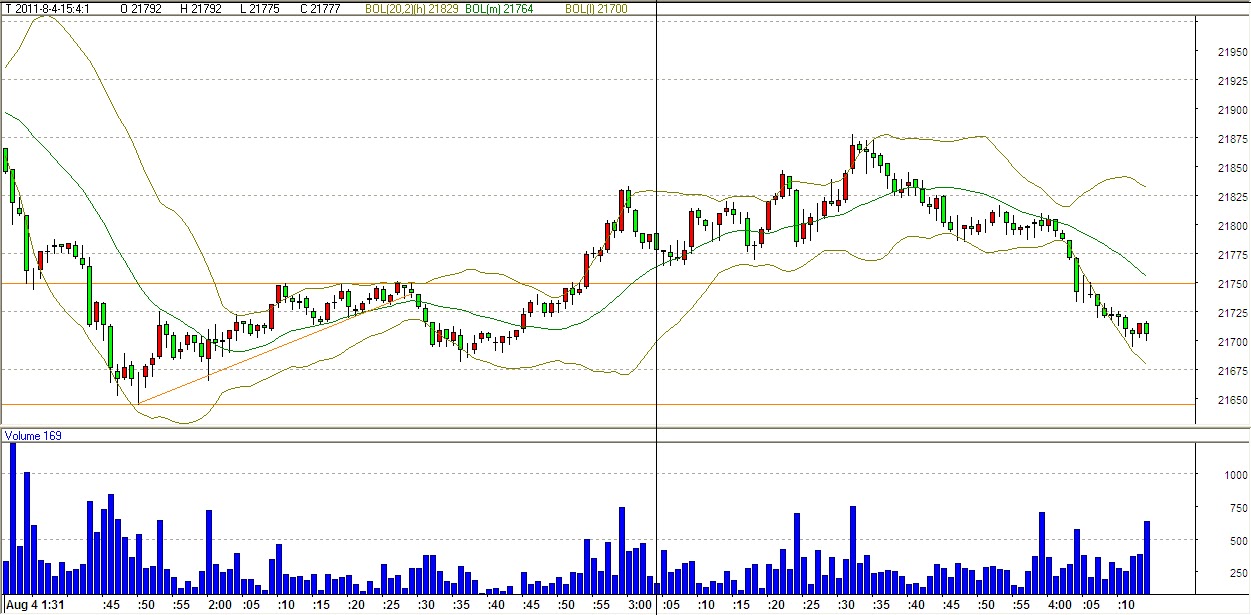This screenshot has height=615, width=1251.
Task: Click the 3:00 time axis label
Action: click(641, 605)
